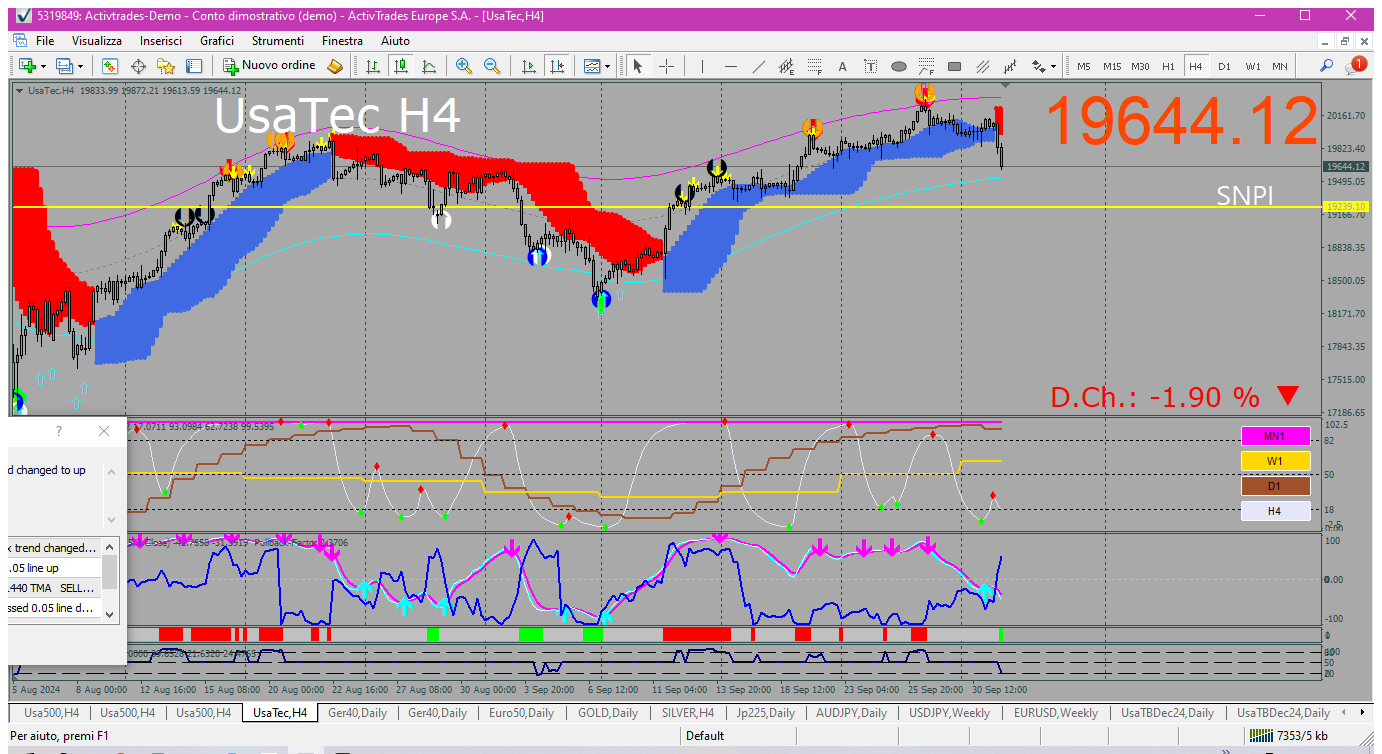This screenshot has width=1382, height=754.
Task: Toggle chart auto scroll
Action: click(529, 66)
